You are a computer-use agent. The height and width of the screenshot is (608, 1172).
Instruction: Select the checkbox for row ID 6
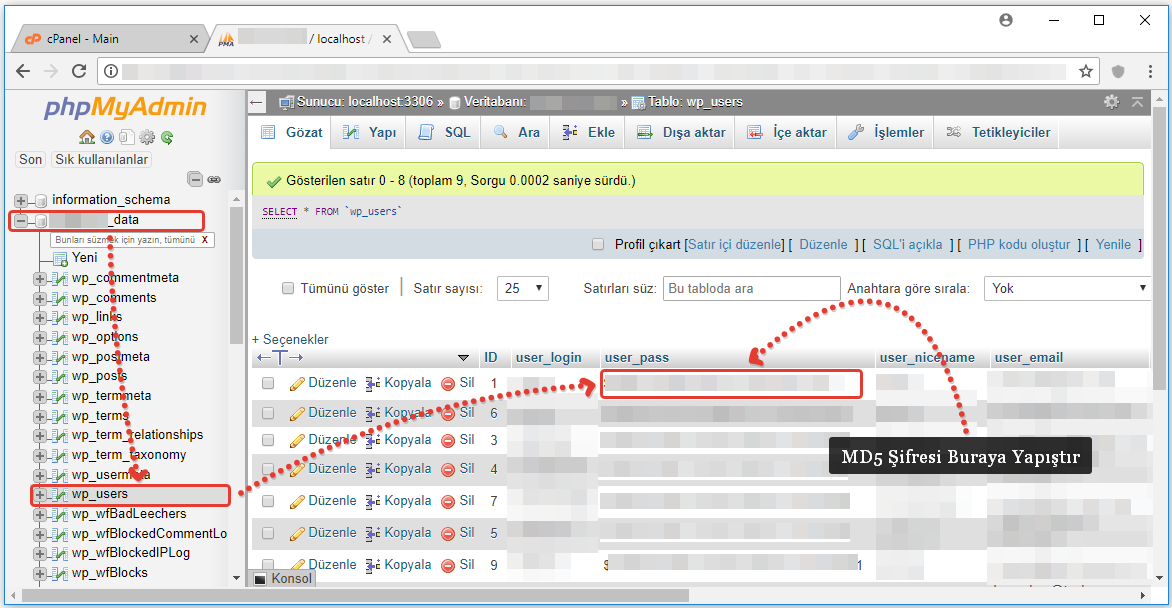[268, 412]
